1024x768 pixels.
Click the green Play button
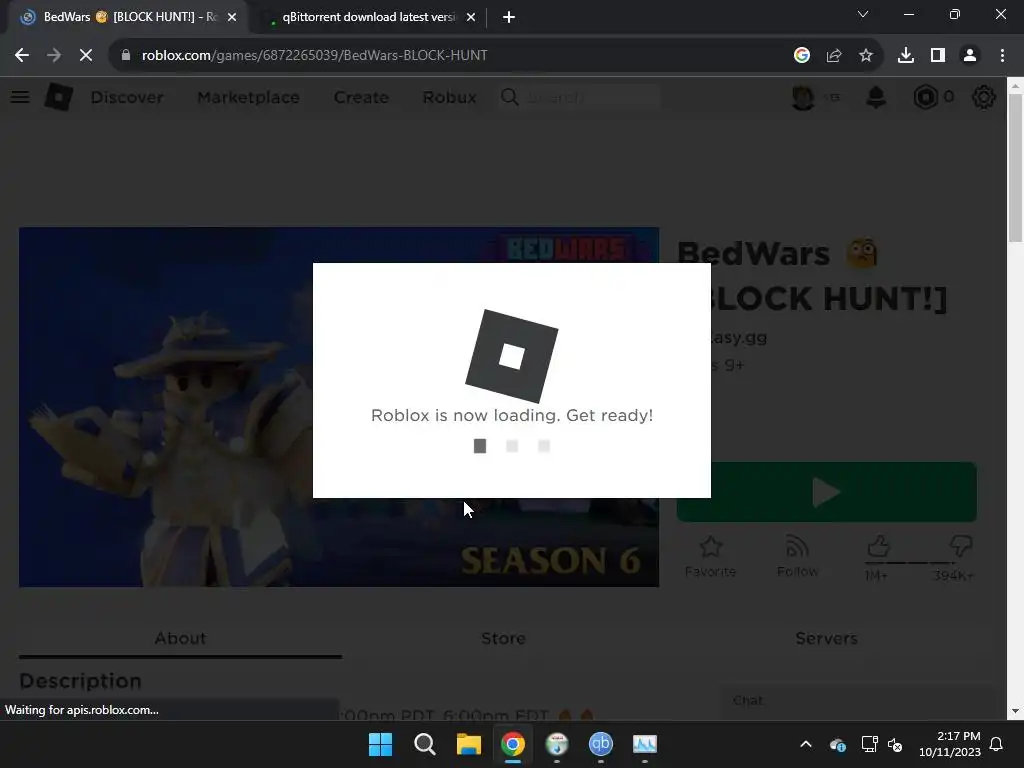827,492
